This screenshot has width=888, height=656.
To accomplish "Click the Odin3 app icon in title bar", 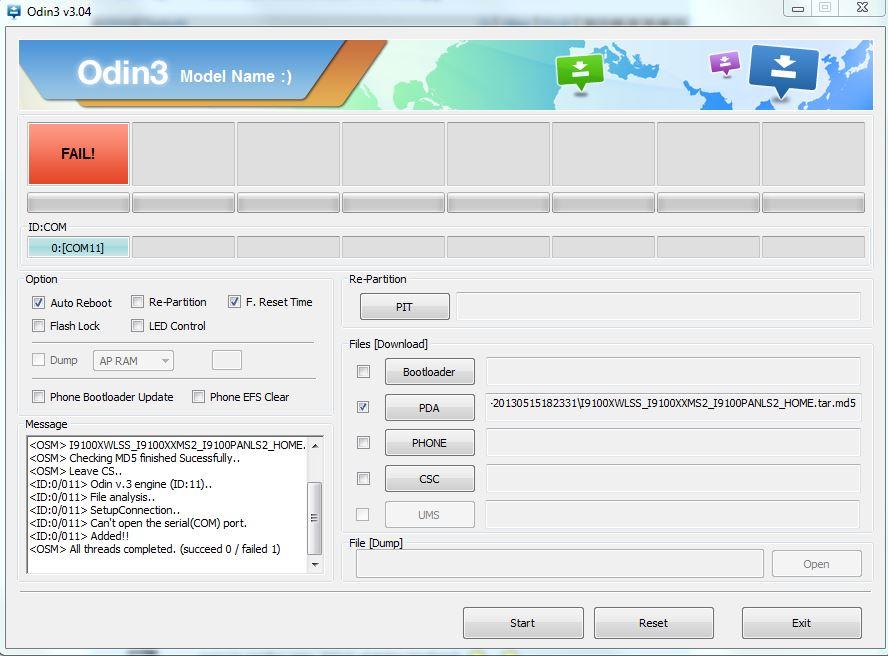I will click(x=12, y=11).
